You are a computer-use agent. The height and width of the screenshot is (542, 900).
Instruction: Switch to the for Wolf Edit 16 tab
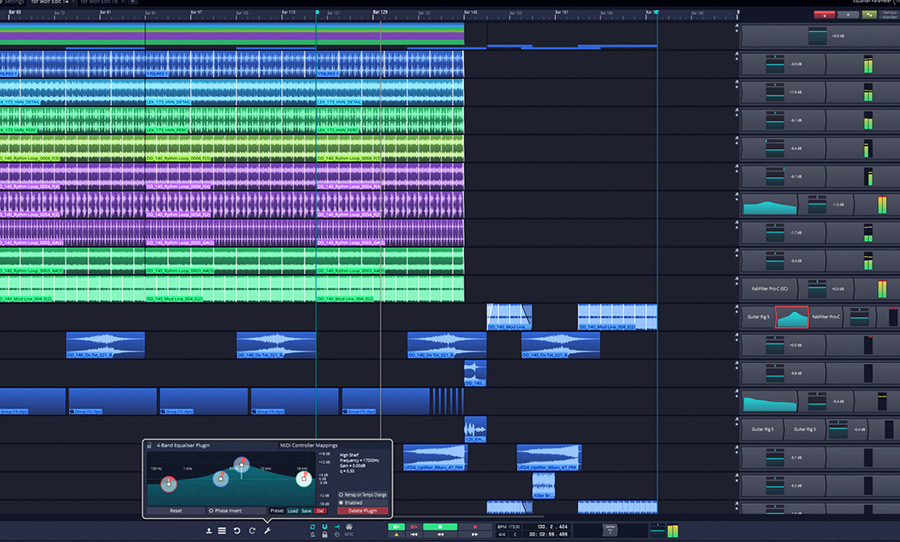99,2
